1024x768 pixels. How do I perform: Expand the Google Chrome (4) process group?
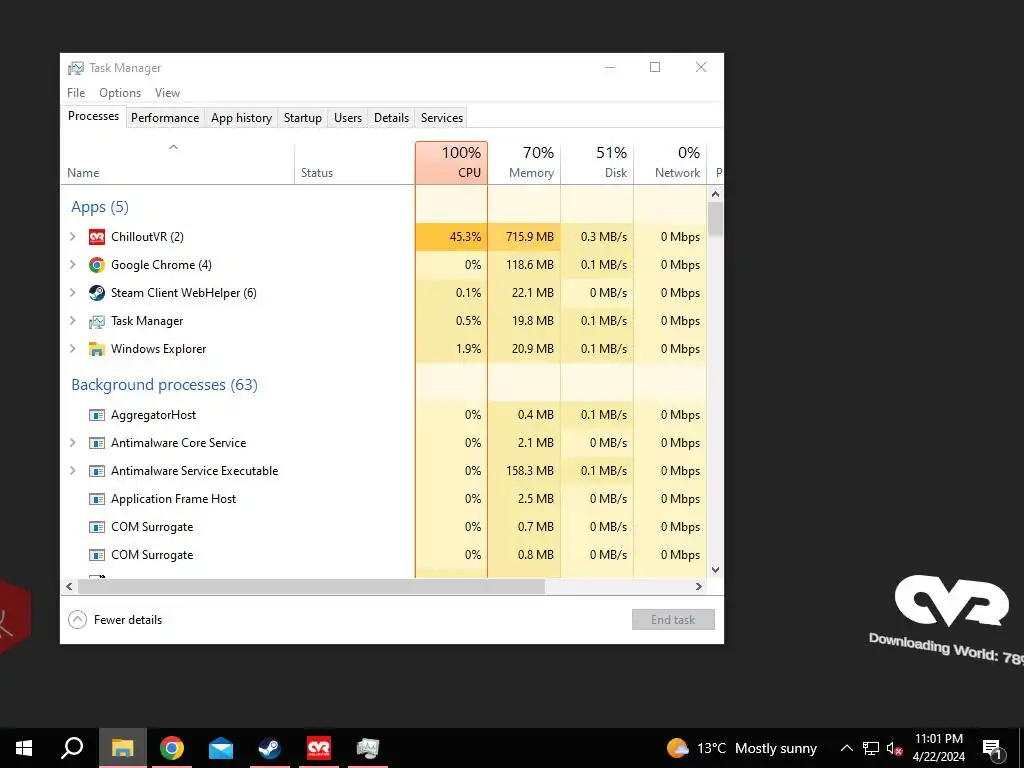72,264
